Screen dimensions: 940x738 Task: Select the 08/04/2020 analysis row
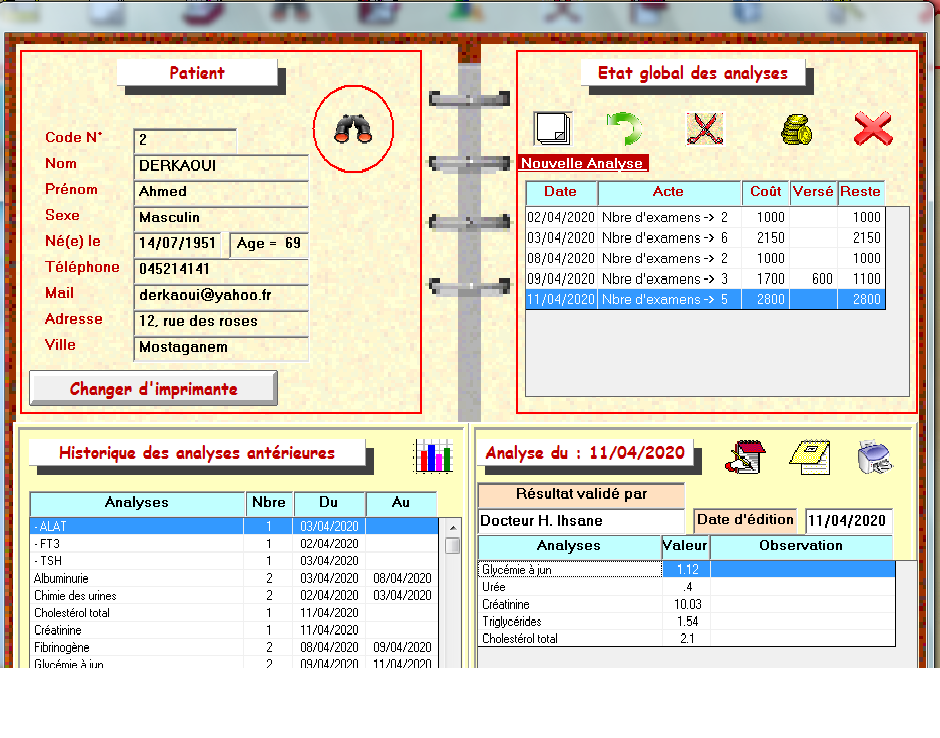coord(705,258)
